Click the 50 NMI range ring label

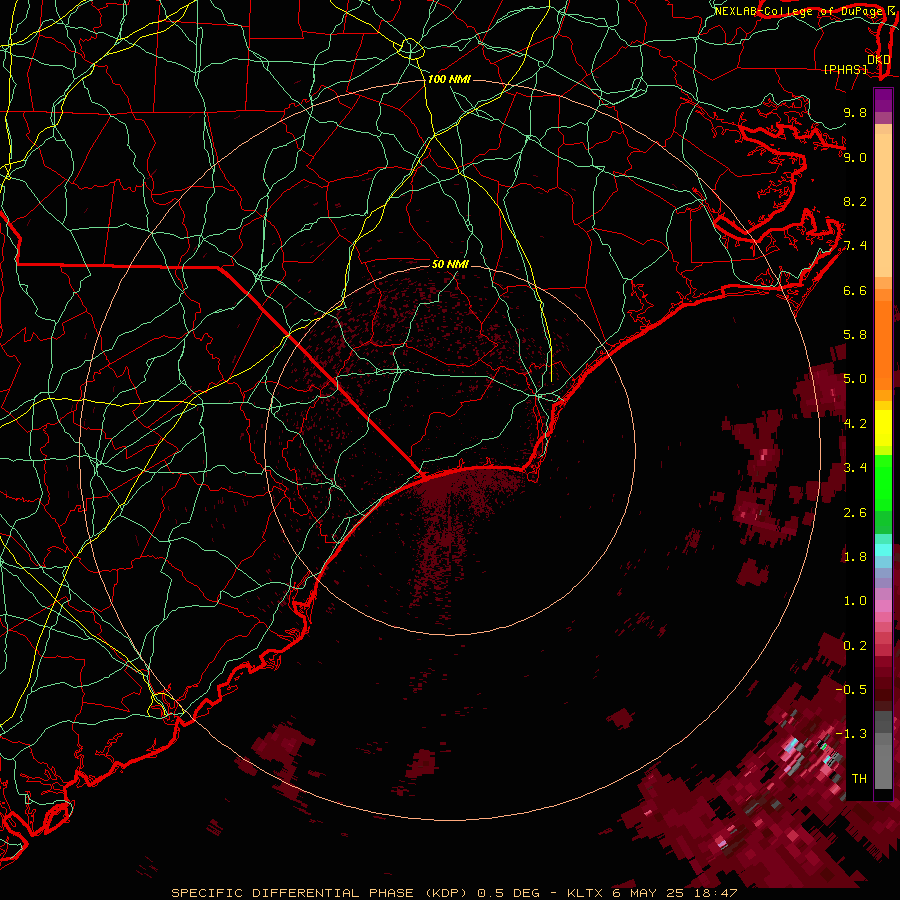450,264
